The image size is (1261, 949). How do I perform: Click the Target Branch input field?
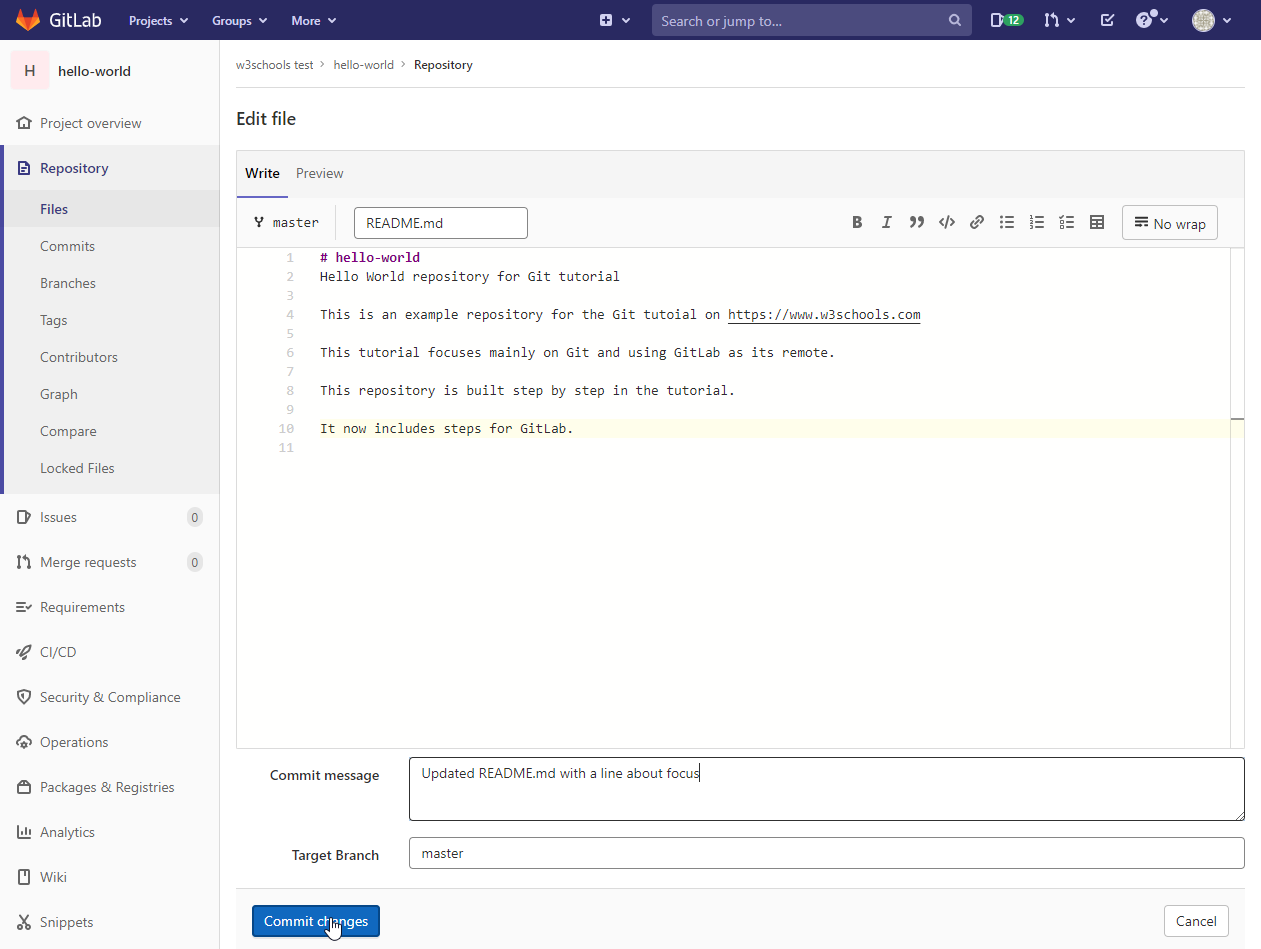tap(826, 853)
